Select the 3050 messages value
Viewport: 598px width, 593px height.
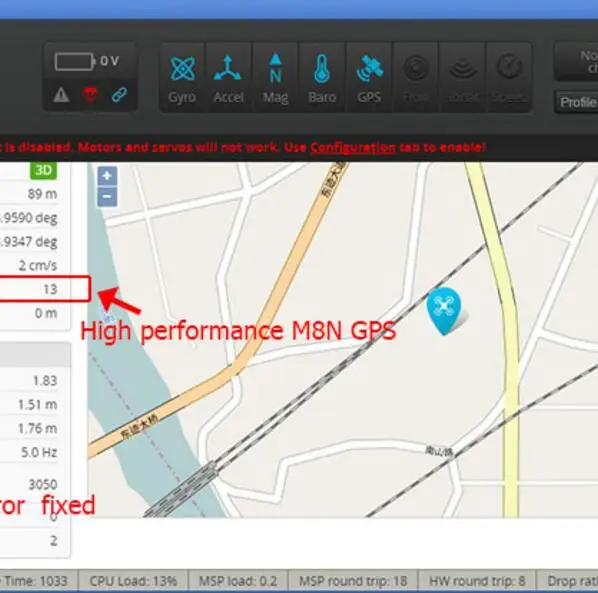pos(43,484)
